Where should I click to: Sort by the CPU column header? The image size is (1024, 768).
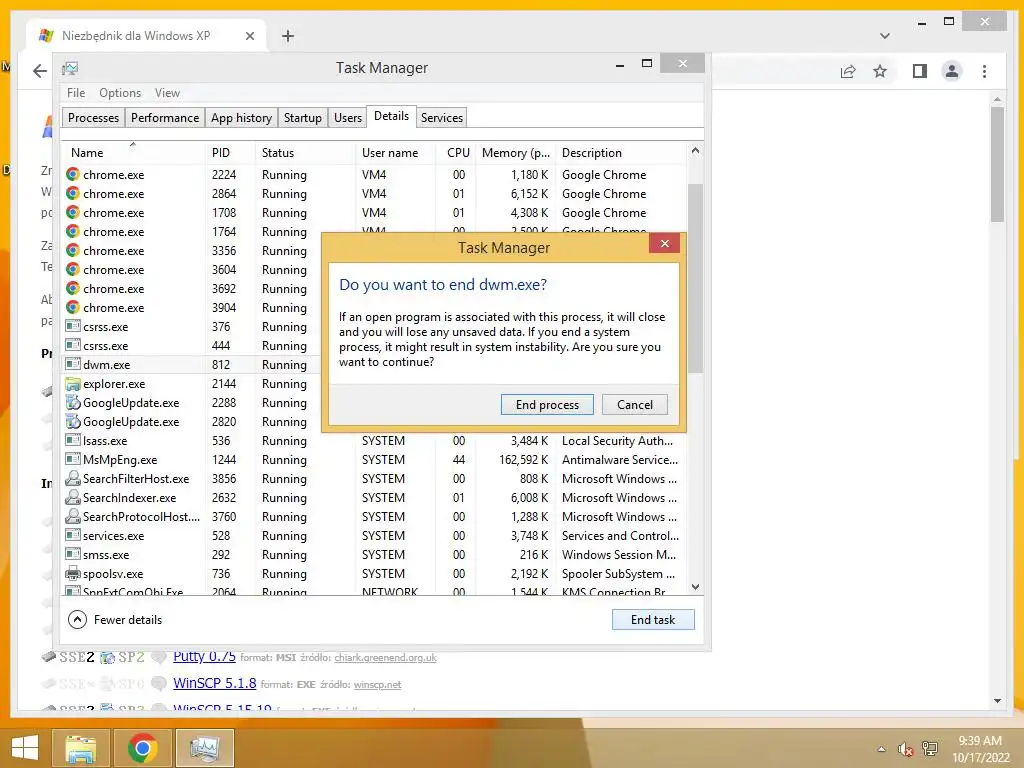point(458,153)
